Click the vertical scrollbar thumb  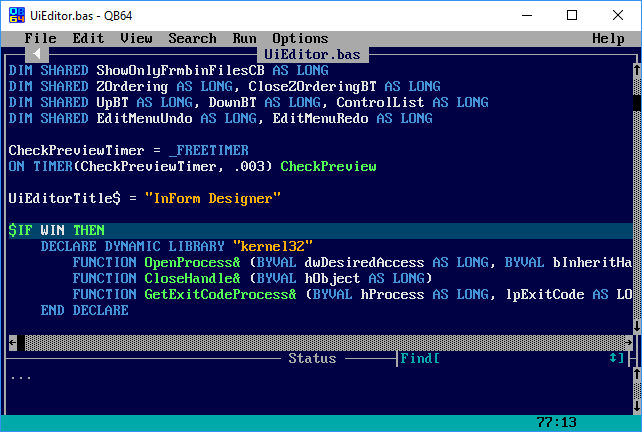click(637, 102)
